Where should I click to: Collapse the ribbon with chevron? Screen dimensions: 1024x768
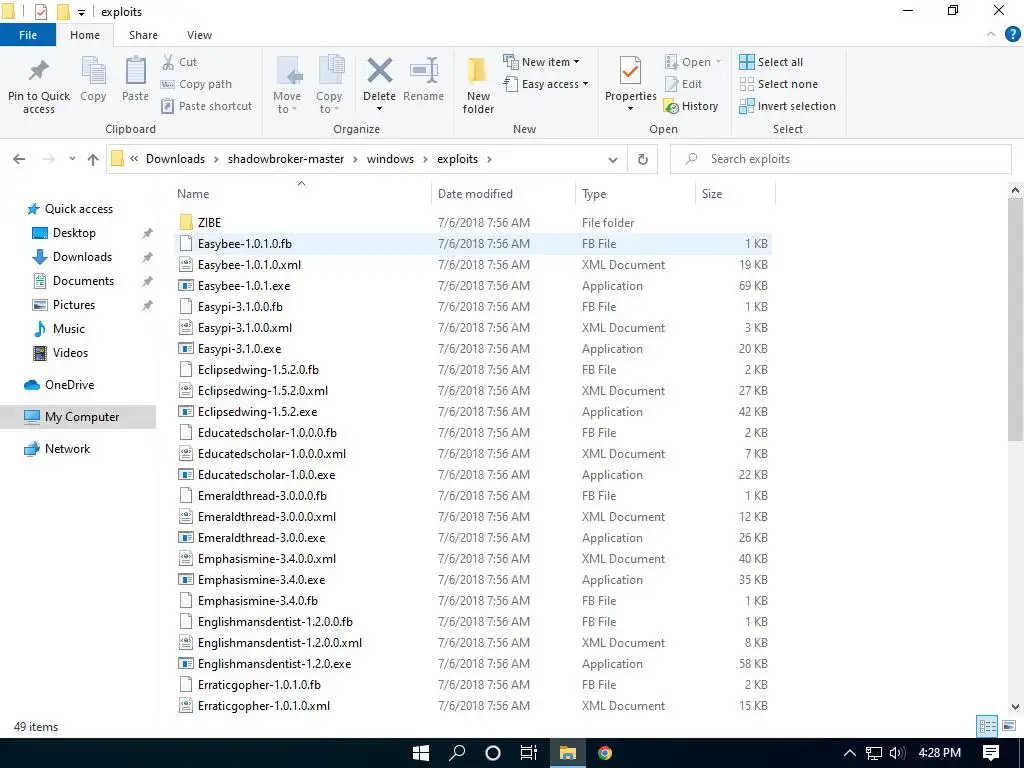click(991, 35)
